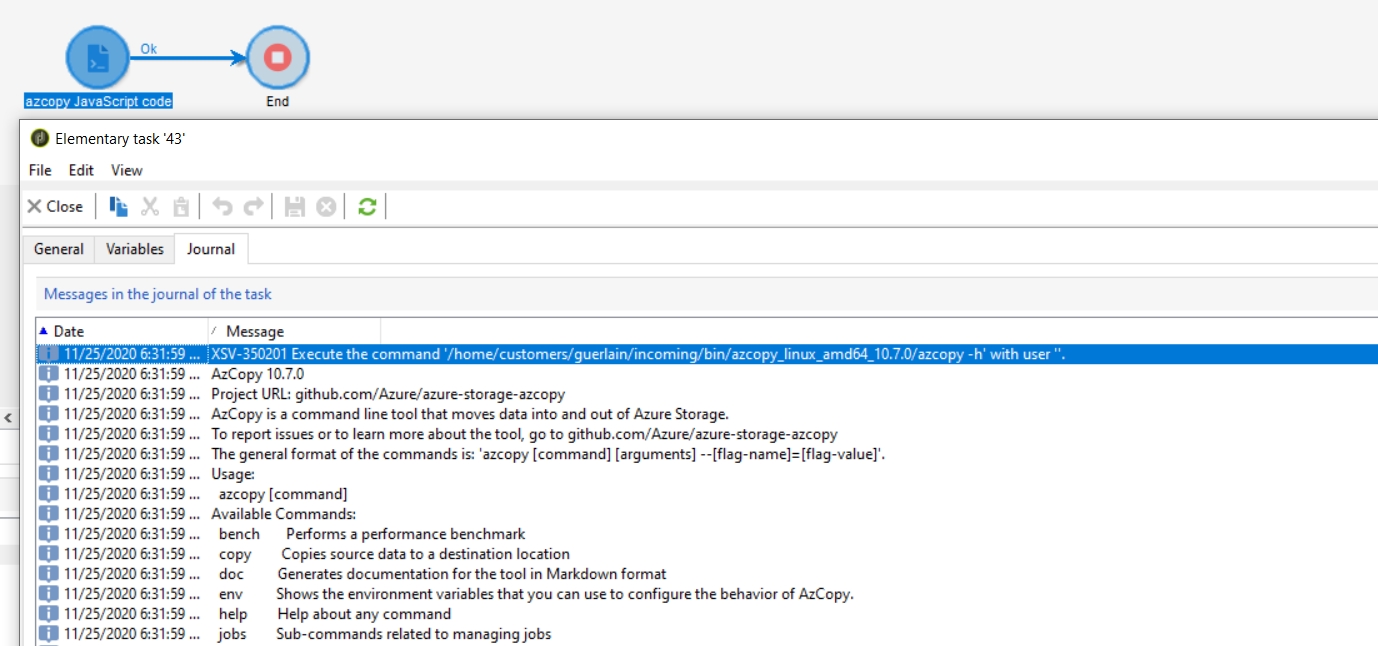Click the Cut scissors icon
The image size is (1378, 646).
(150, 207)
